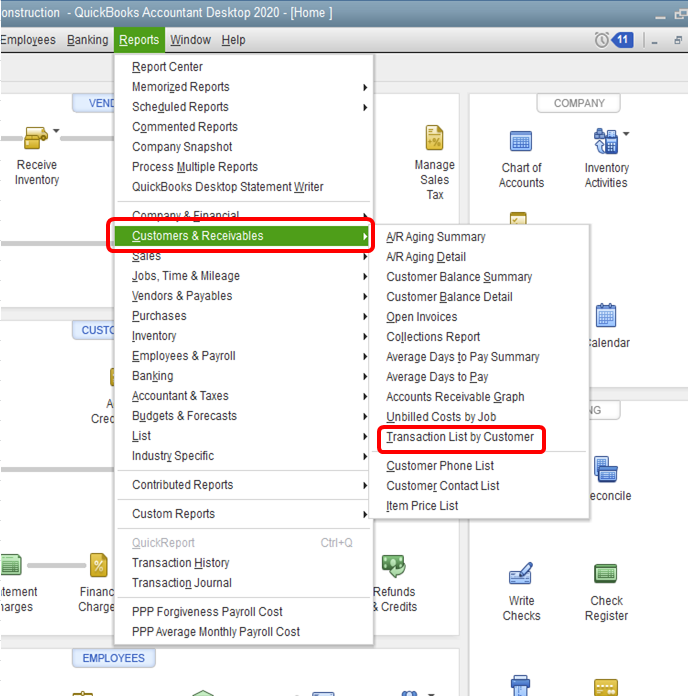Click the reminders alarm clock icon

601,40
